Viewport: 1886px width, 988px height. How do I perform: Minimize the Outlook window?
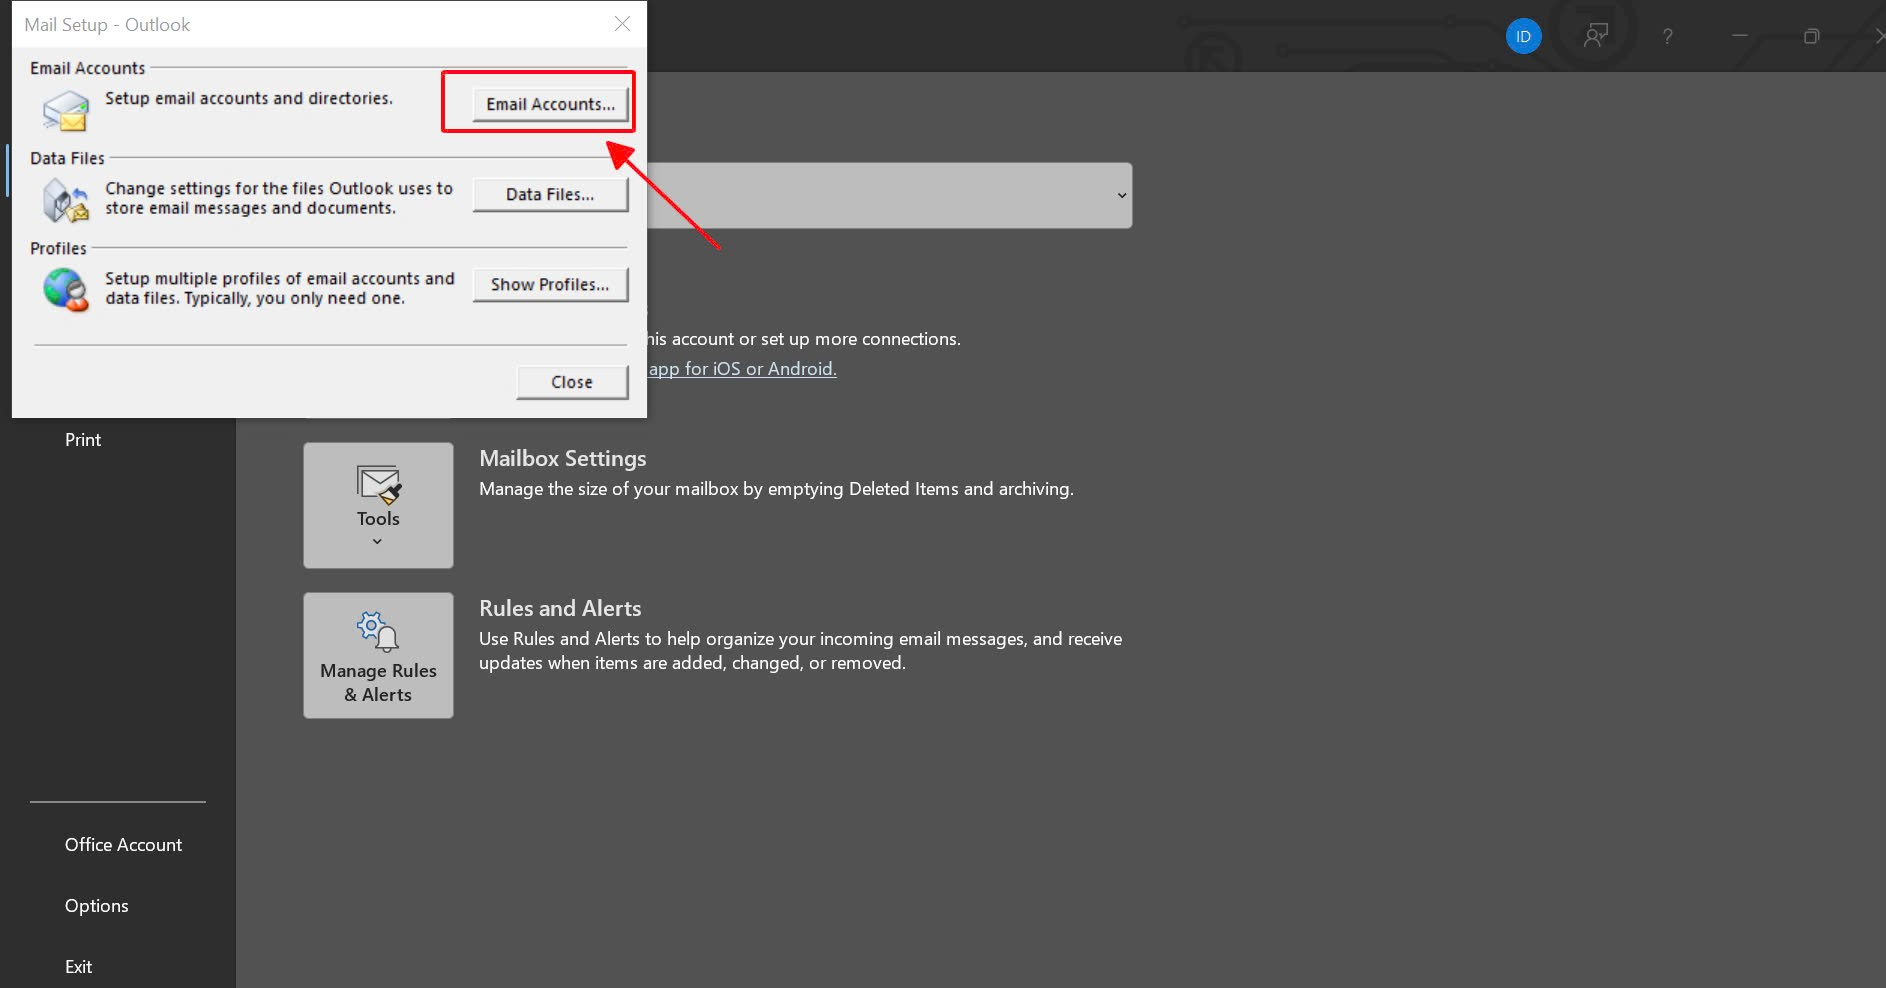(x=1740, y=36)
